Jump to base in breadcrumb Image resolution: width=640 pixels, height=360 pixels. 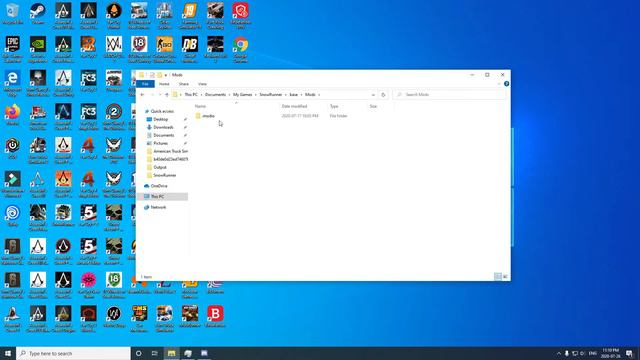[x=293, y=95]
